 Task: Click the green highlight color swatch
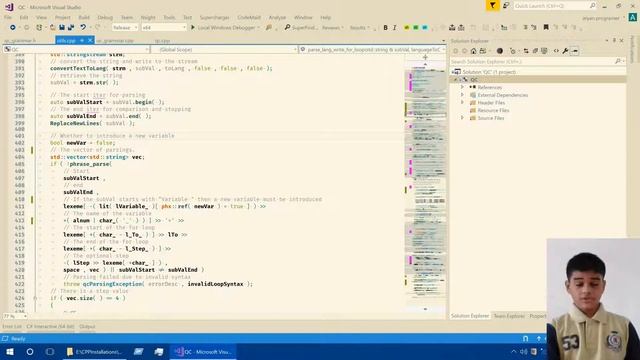(416, 27)
